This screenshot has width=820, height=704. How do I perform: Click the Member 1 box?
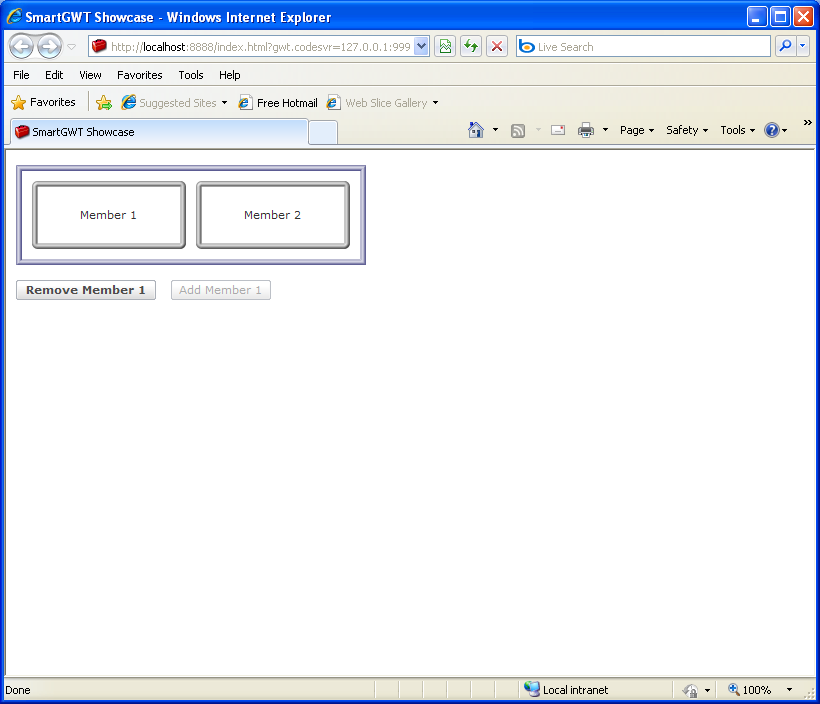109,215
